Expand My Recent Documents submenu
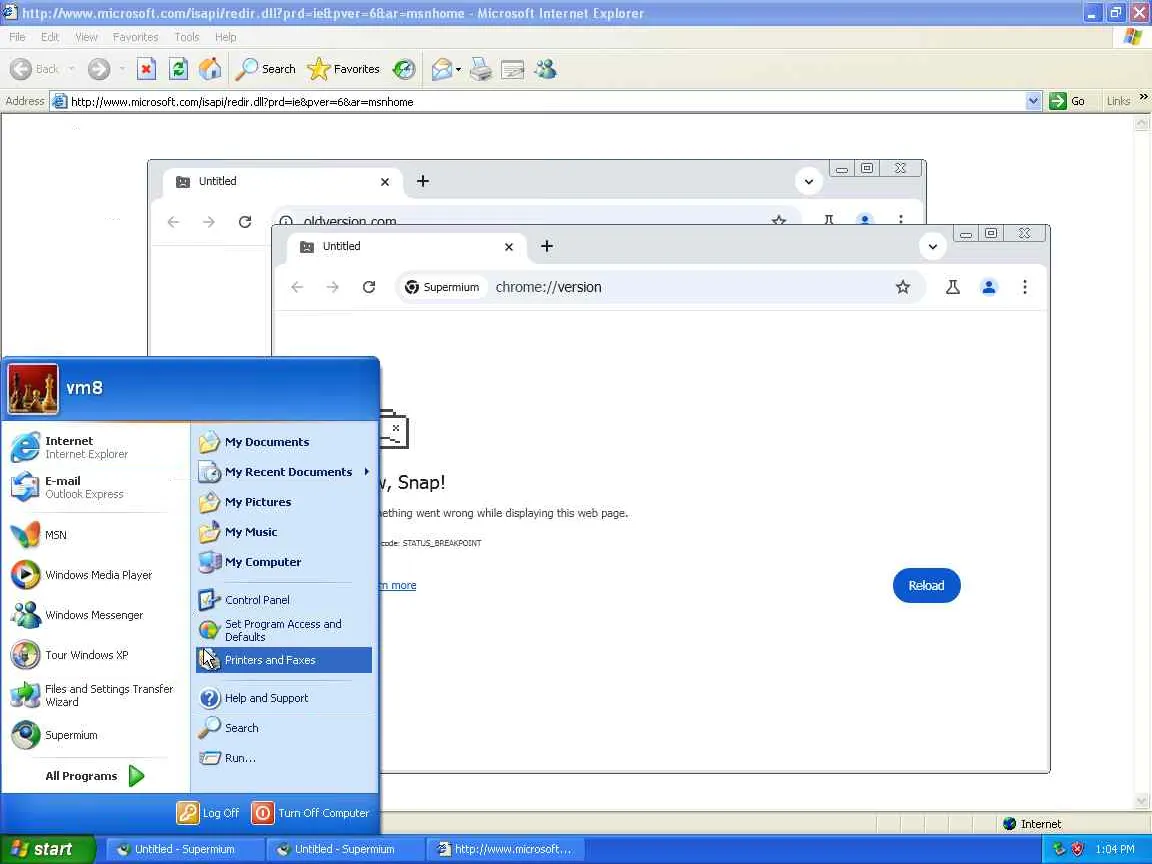The width and height of the screenshot is (1152, 864). pos(284,472)
